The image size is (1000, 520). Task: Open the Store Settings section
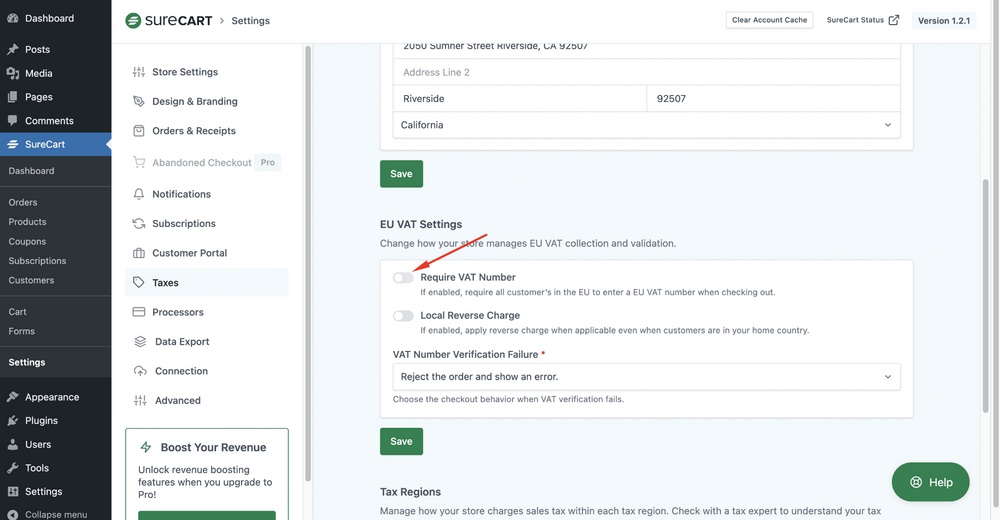click(x=207, y=72)
